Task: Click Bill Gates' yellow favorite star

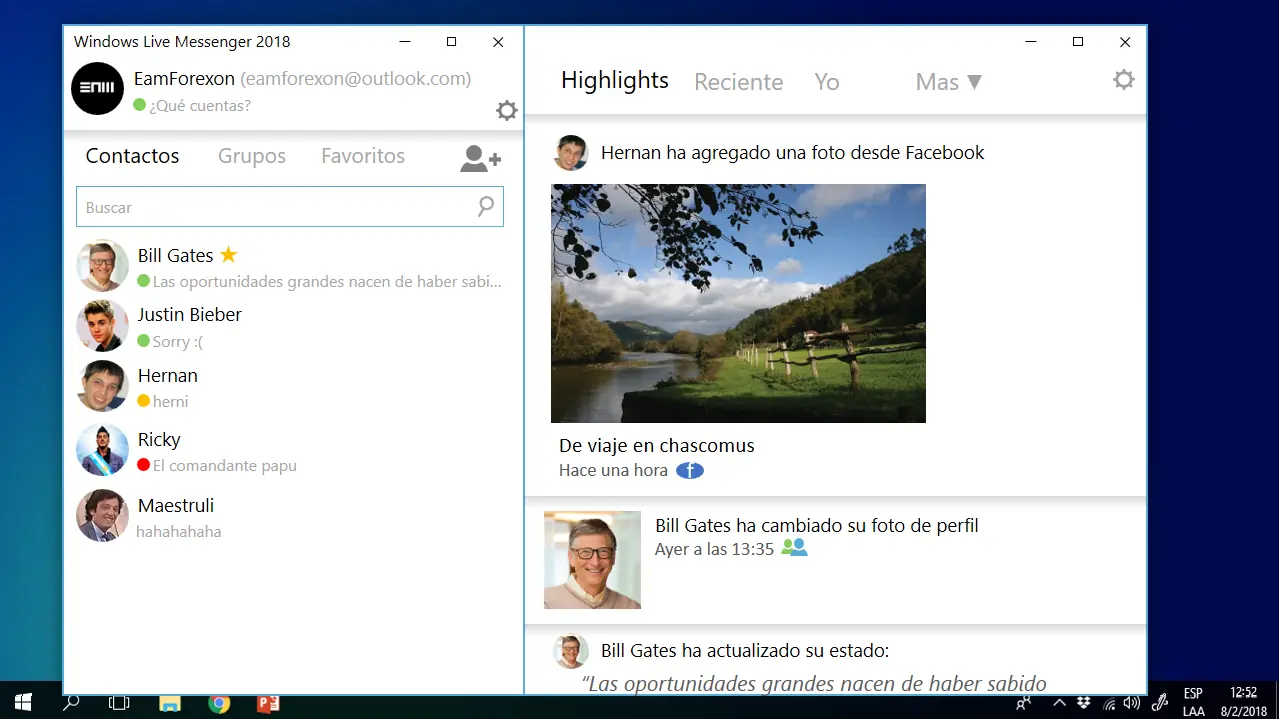Action: (228, 255)
